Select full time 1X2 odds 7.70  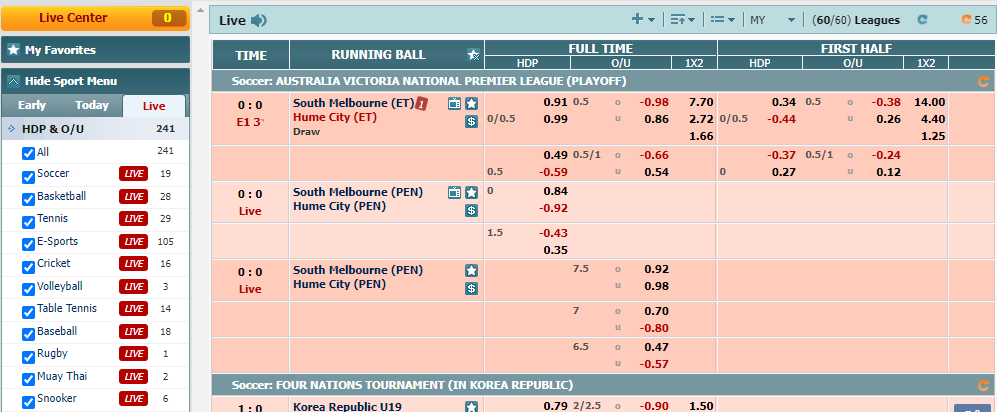tap(700, 102)
